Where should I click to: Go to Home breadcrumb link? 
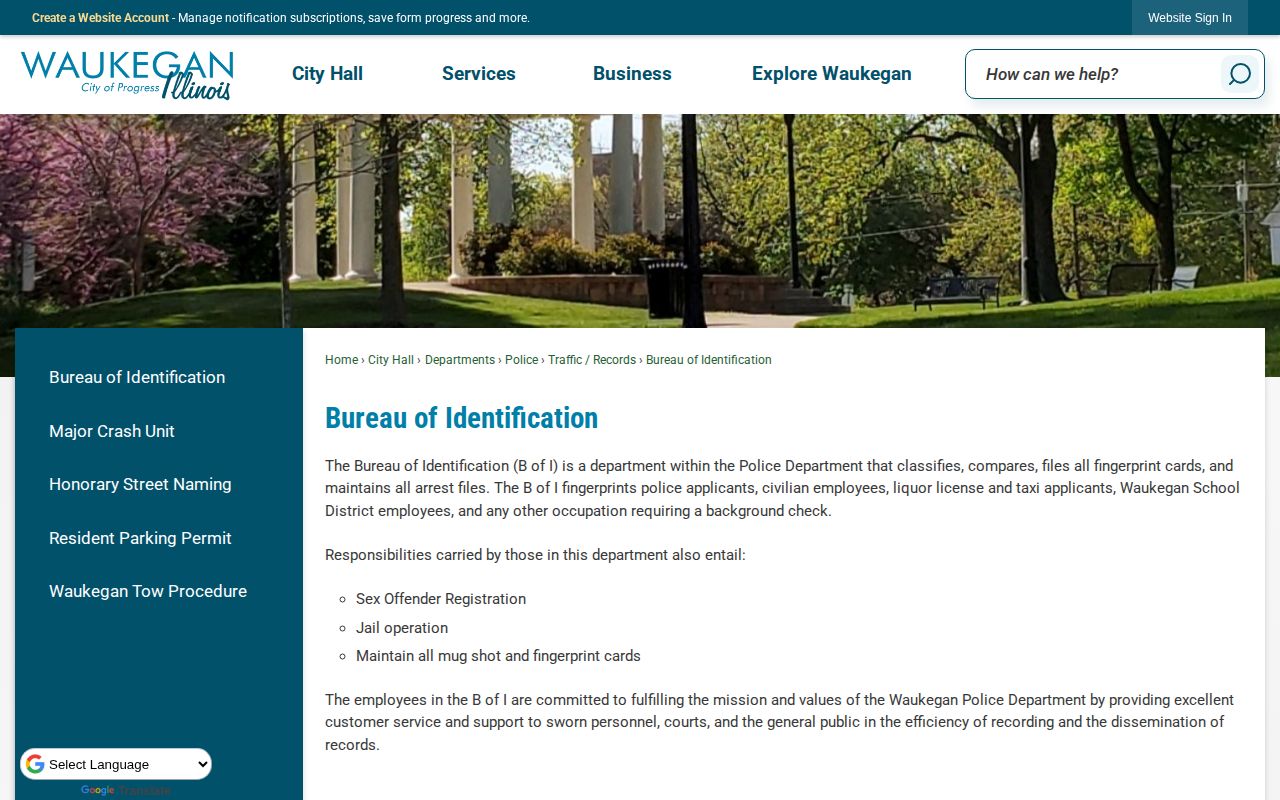(341, 360)
